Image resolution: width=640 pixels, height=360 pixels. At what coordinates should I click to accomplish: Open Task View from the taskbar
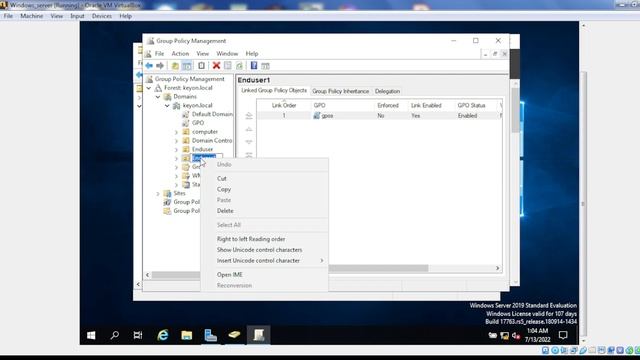(x=138, y=335)
